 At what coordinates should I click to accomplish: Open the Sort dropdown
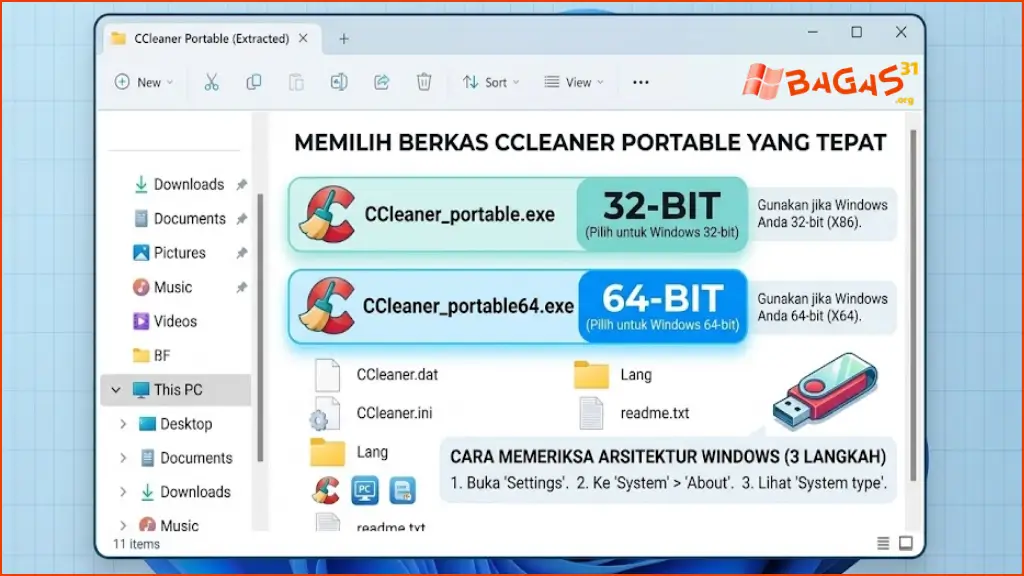pyautogui.click(x=491, y=82)
